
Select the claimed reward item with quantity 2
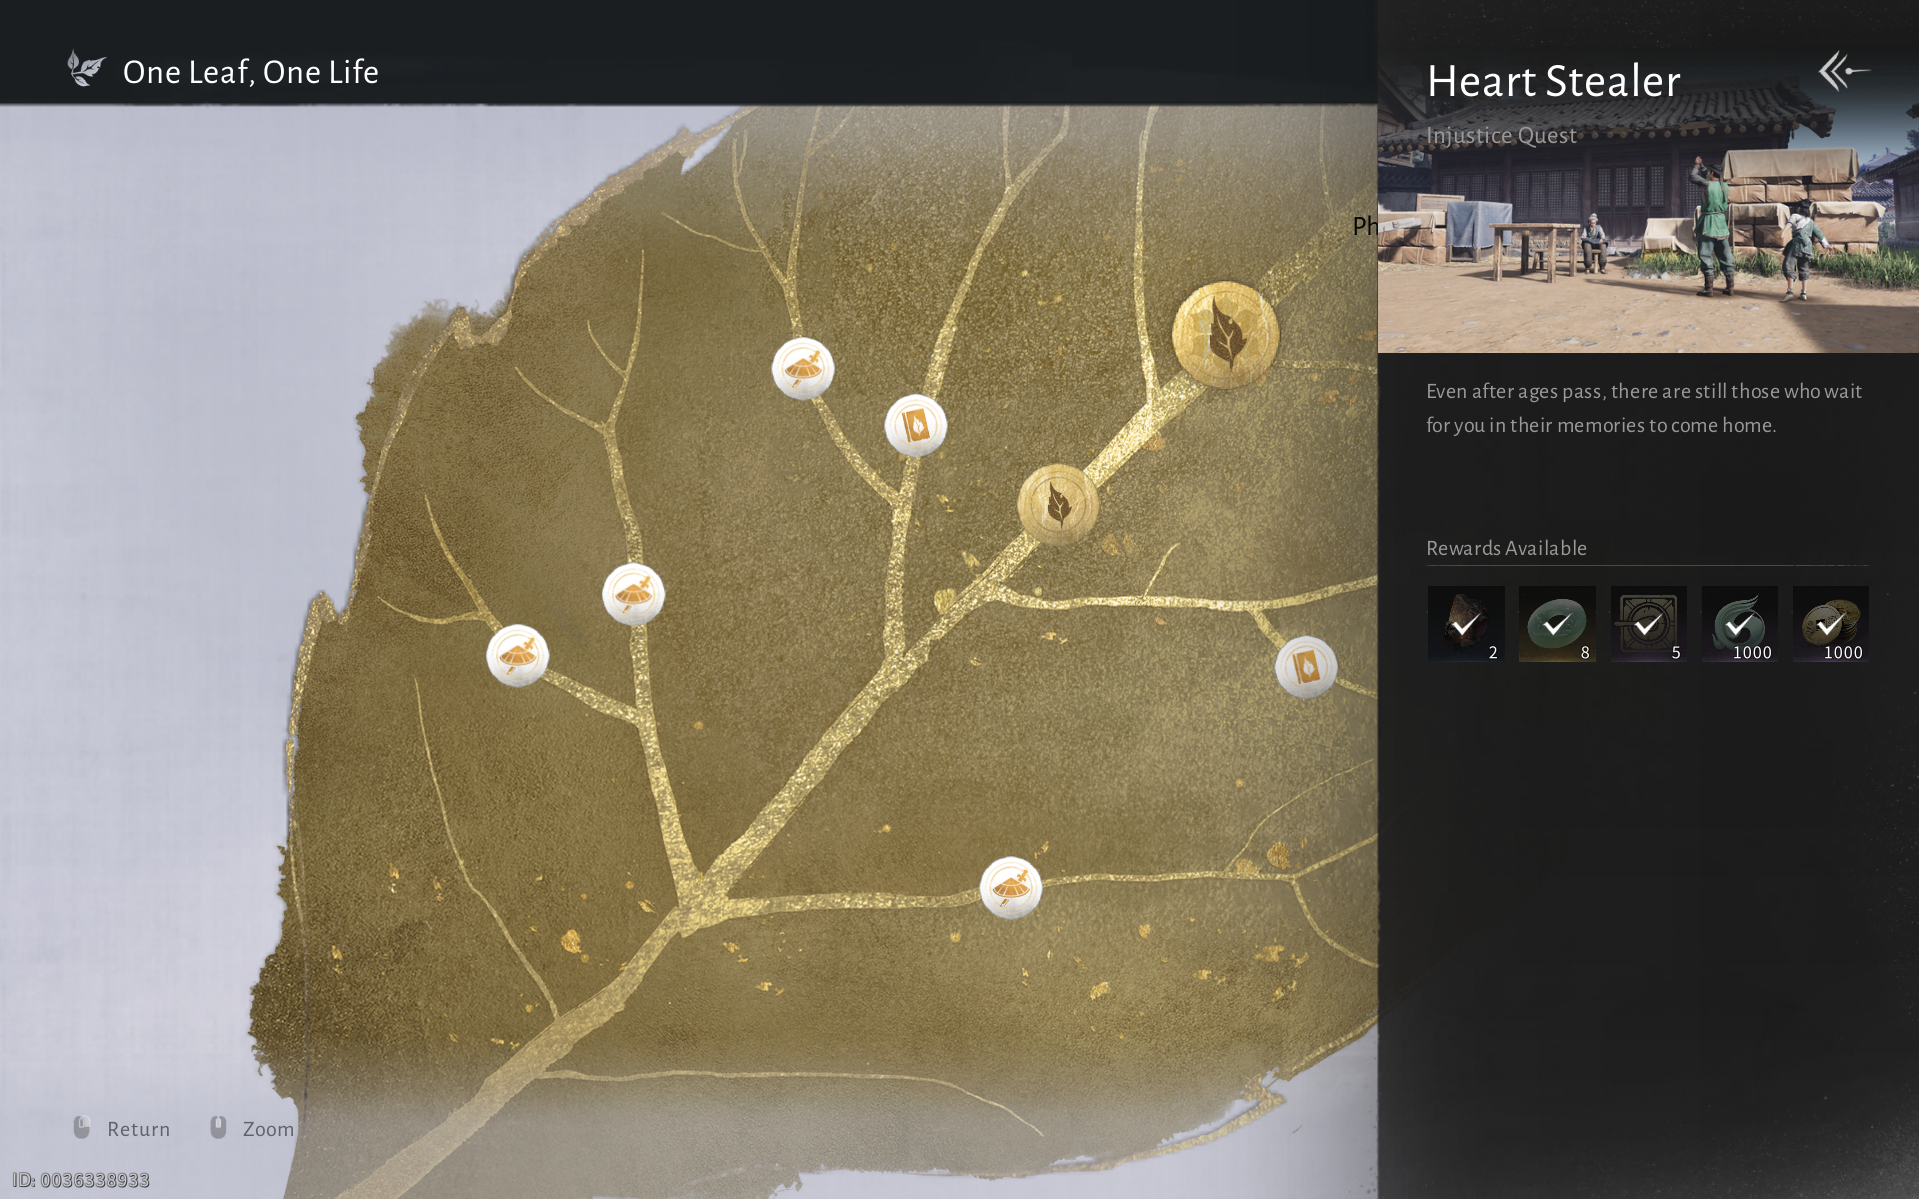point(1466,624)
